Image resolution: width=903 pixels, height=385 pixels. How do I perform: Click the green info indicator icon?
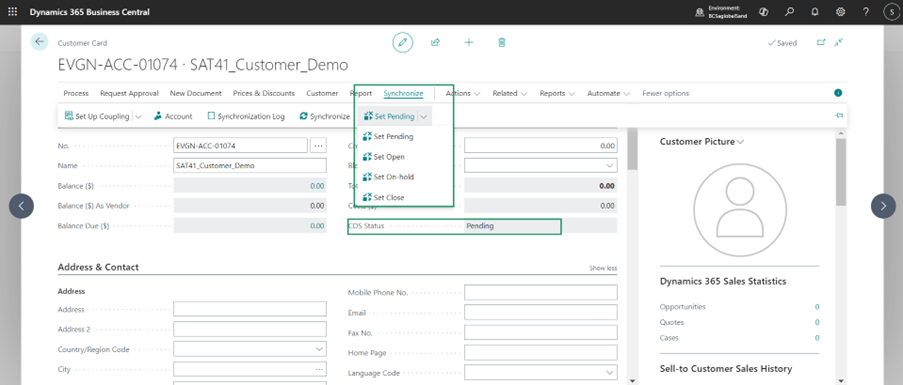(838, 93)
